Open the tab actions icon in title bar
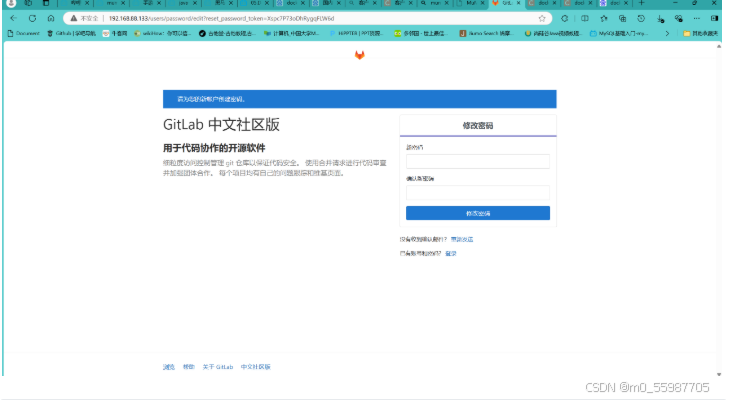The image size is (730, 400). pyautogui.click(x=46, y=3)
